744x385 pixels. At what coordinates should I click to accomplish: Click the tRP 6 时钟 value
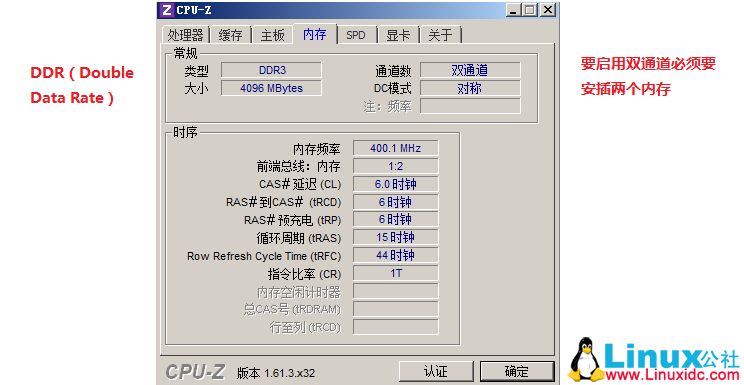pos(395,220)
